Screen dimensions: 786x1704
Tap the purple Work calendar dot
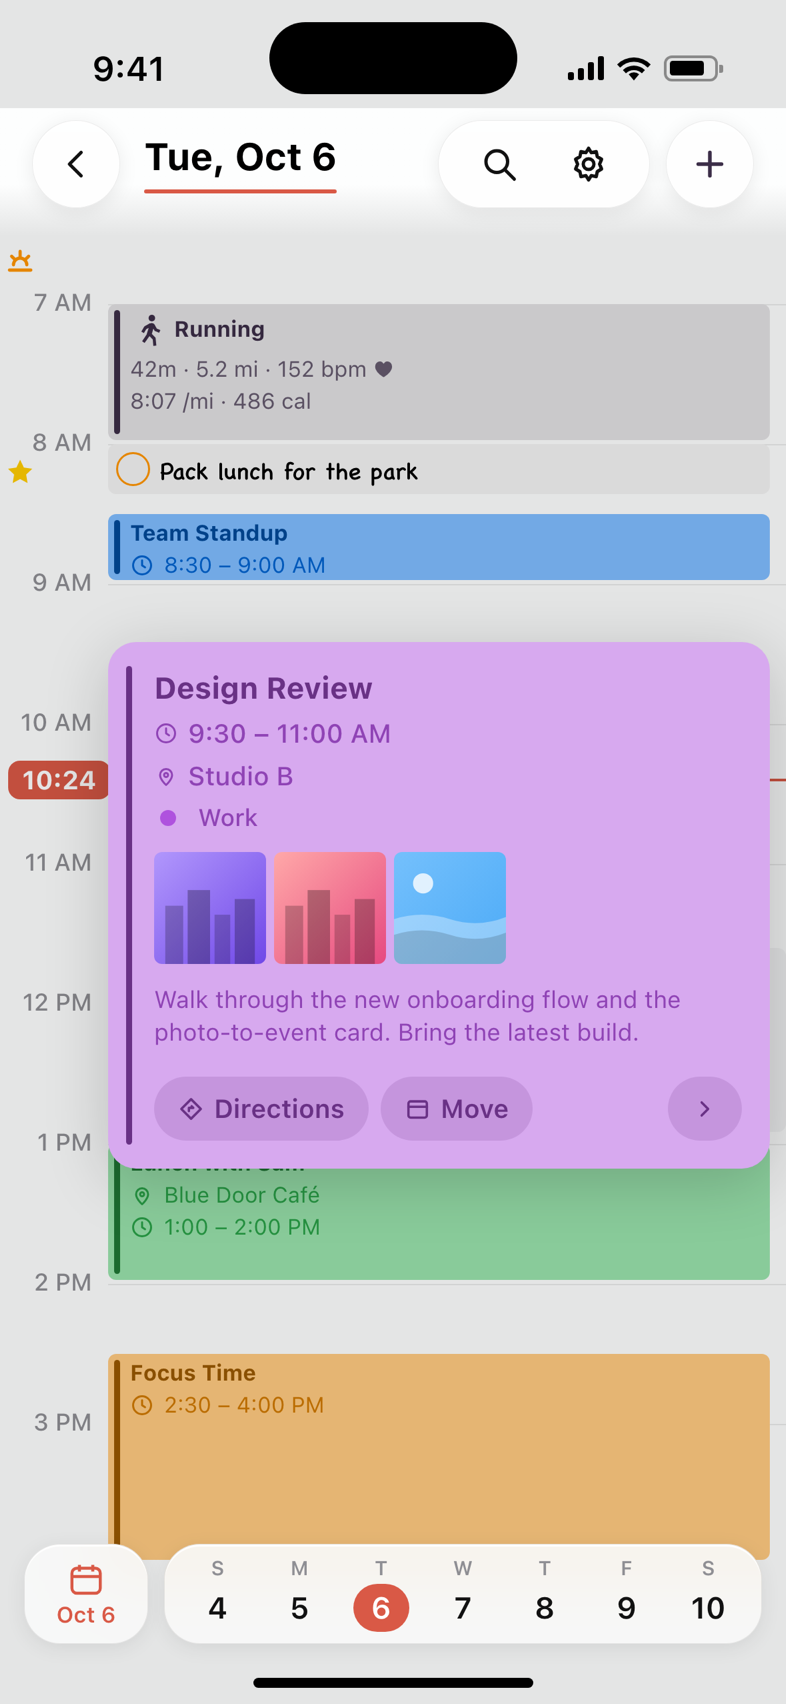point(168,818)
